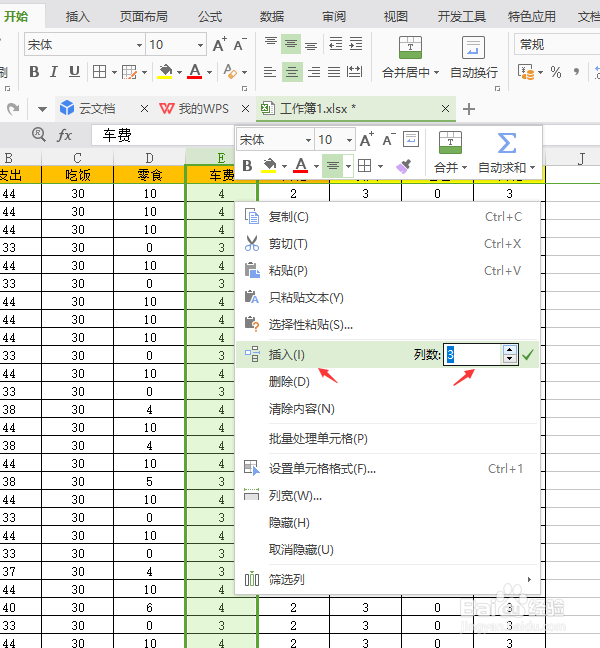The image size is (600, 648).
Task: Toggle Italic formatting in ribbon
Action: (54, 72)
